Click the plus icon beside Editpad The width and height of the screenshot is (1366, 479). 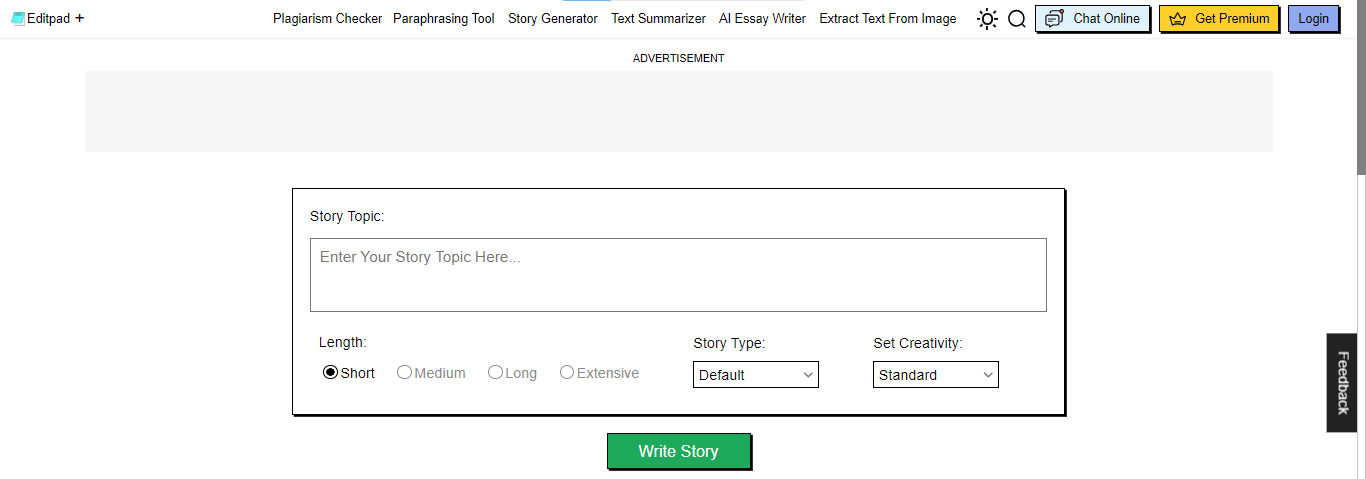80,18
